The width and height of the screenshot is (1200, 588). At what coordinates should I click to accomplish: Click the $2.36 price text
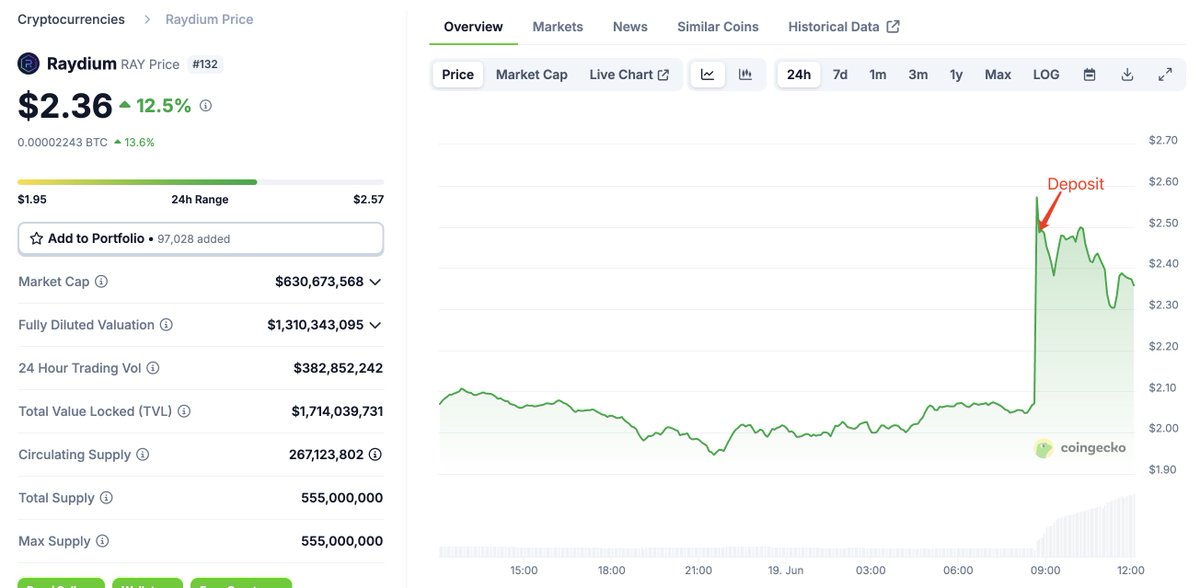[65, 105]
